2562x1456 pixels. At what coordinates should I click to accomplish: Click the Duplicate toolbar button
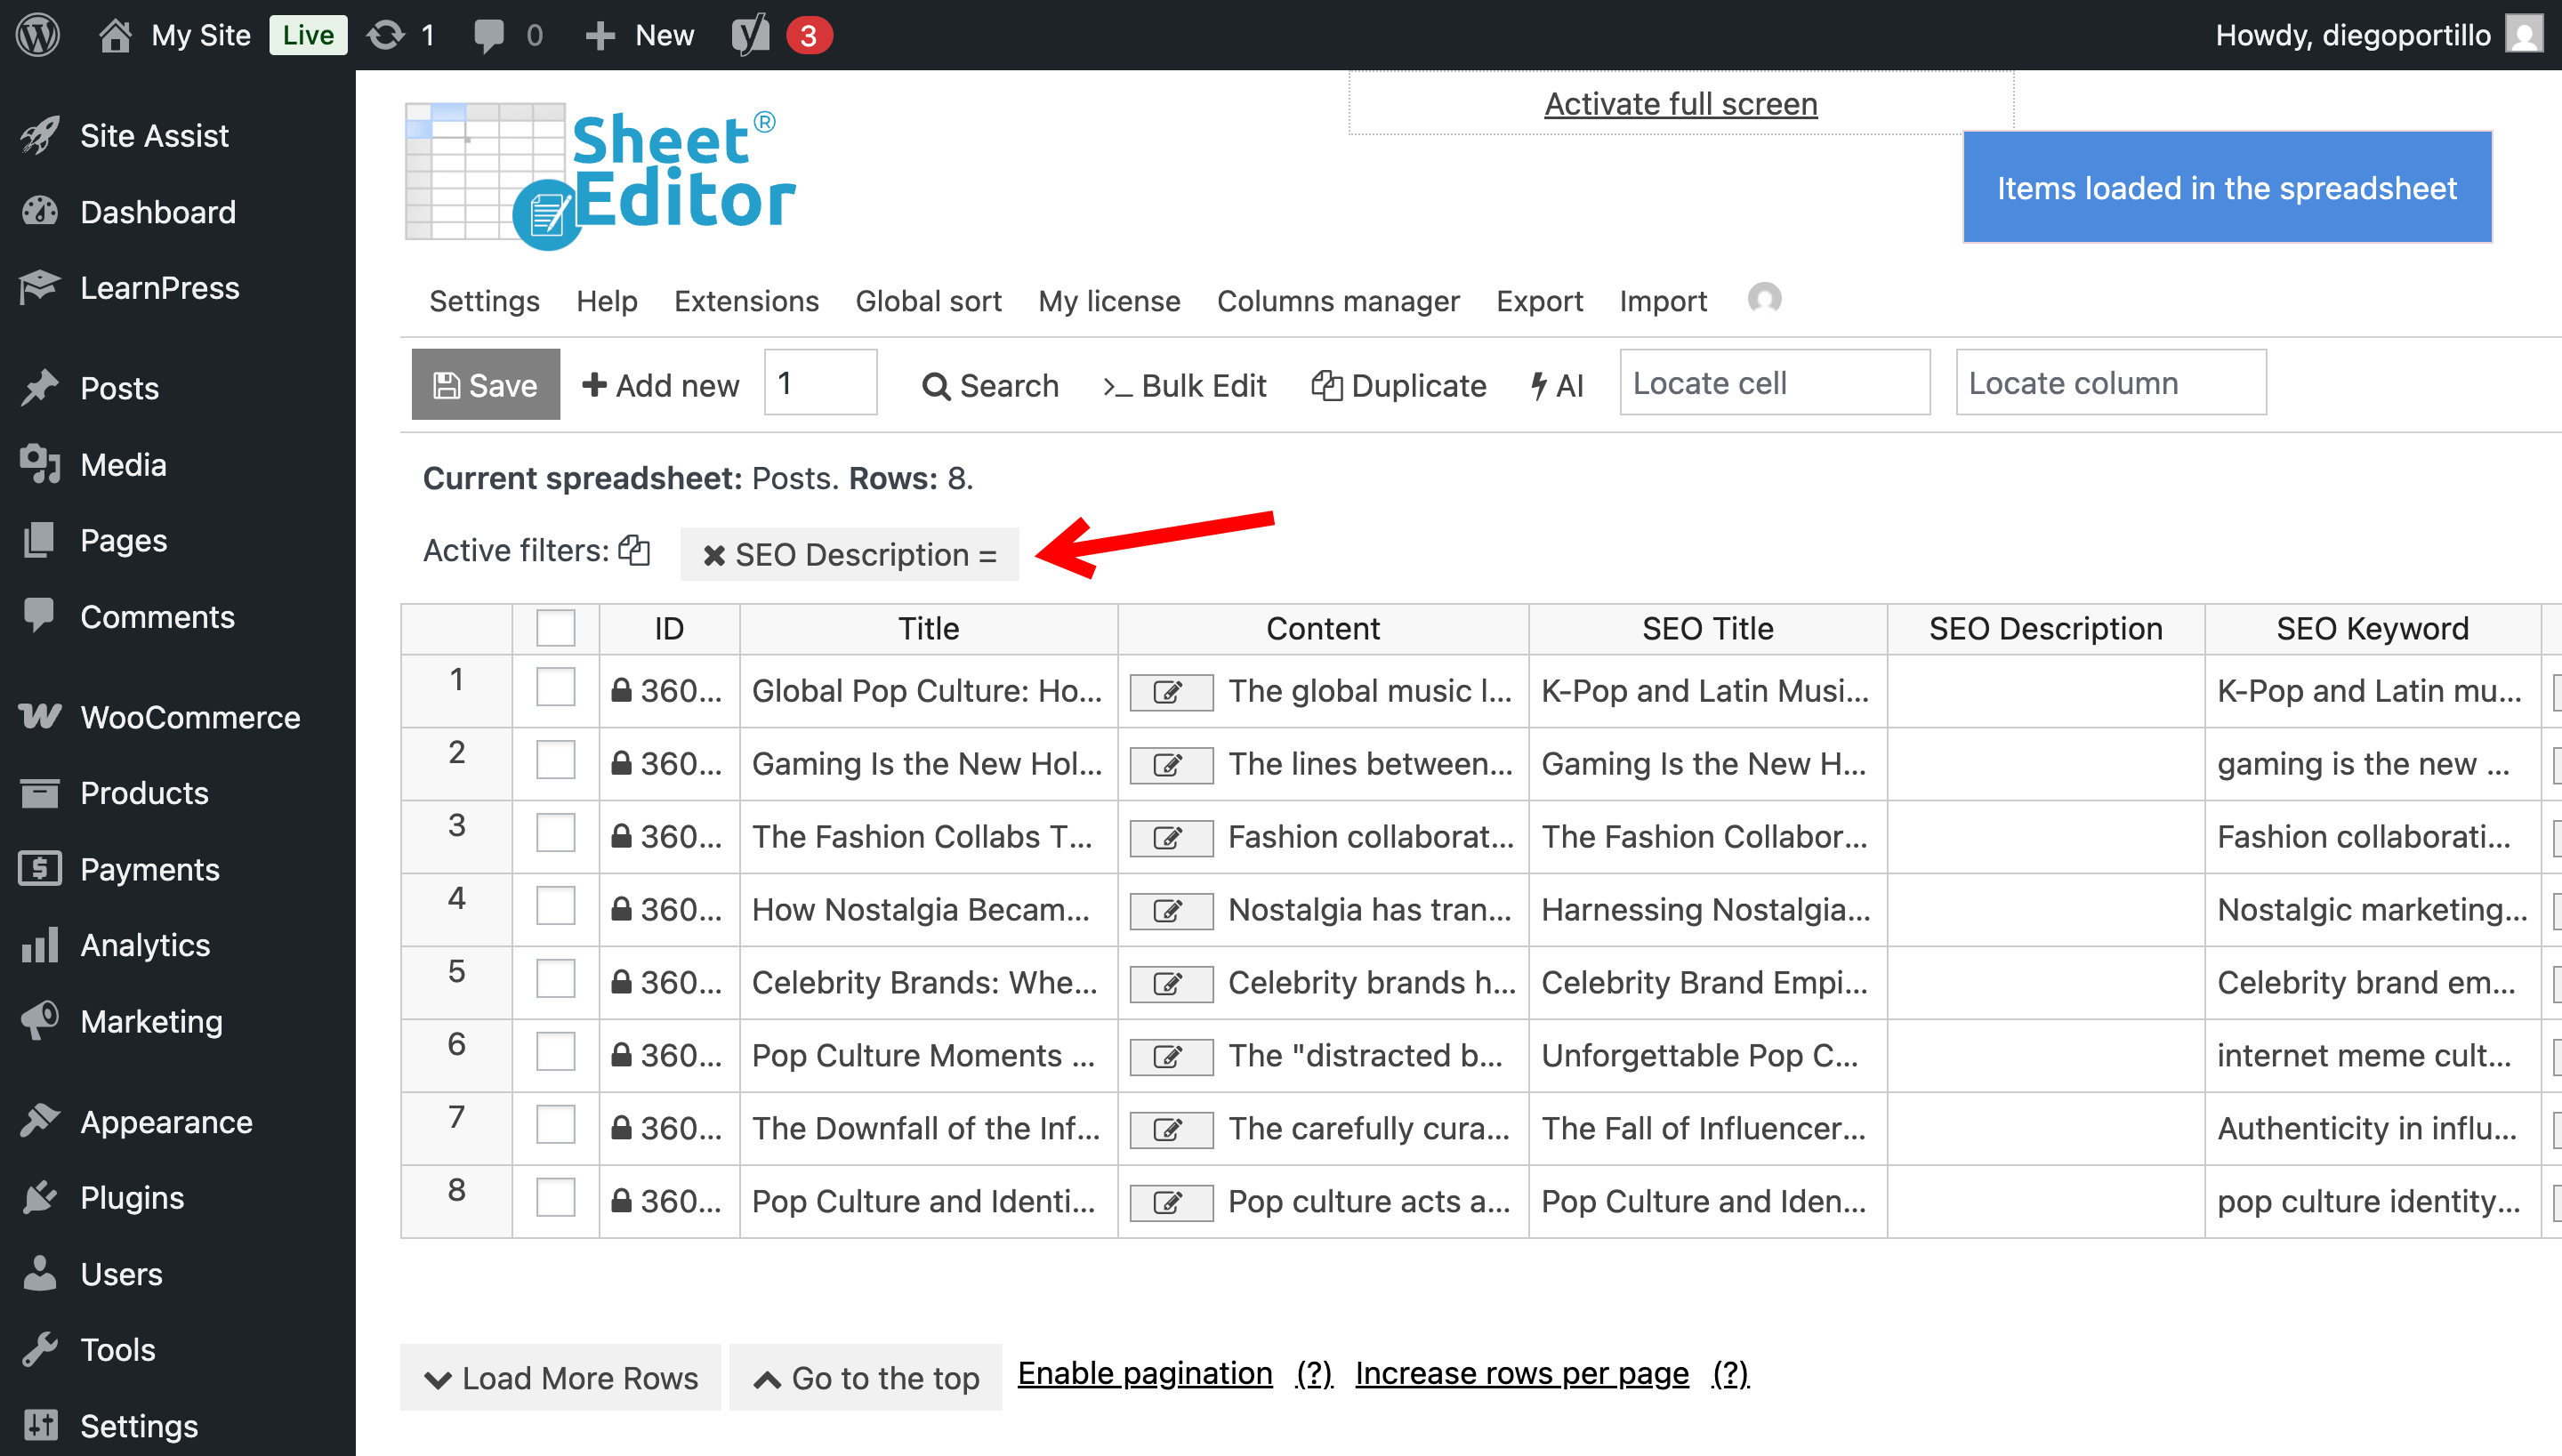point(1398,385)
